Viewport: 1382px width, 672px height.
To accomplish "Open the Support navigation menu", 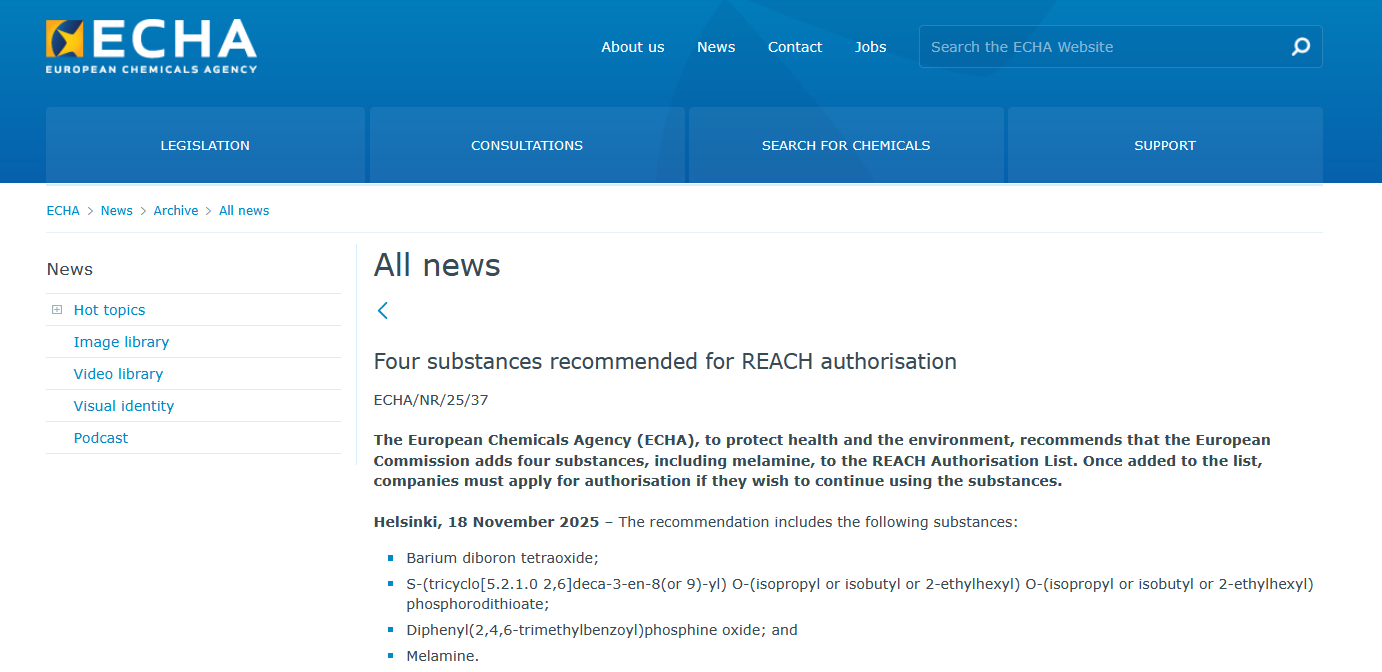I will (x=1165, y=146).
